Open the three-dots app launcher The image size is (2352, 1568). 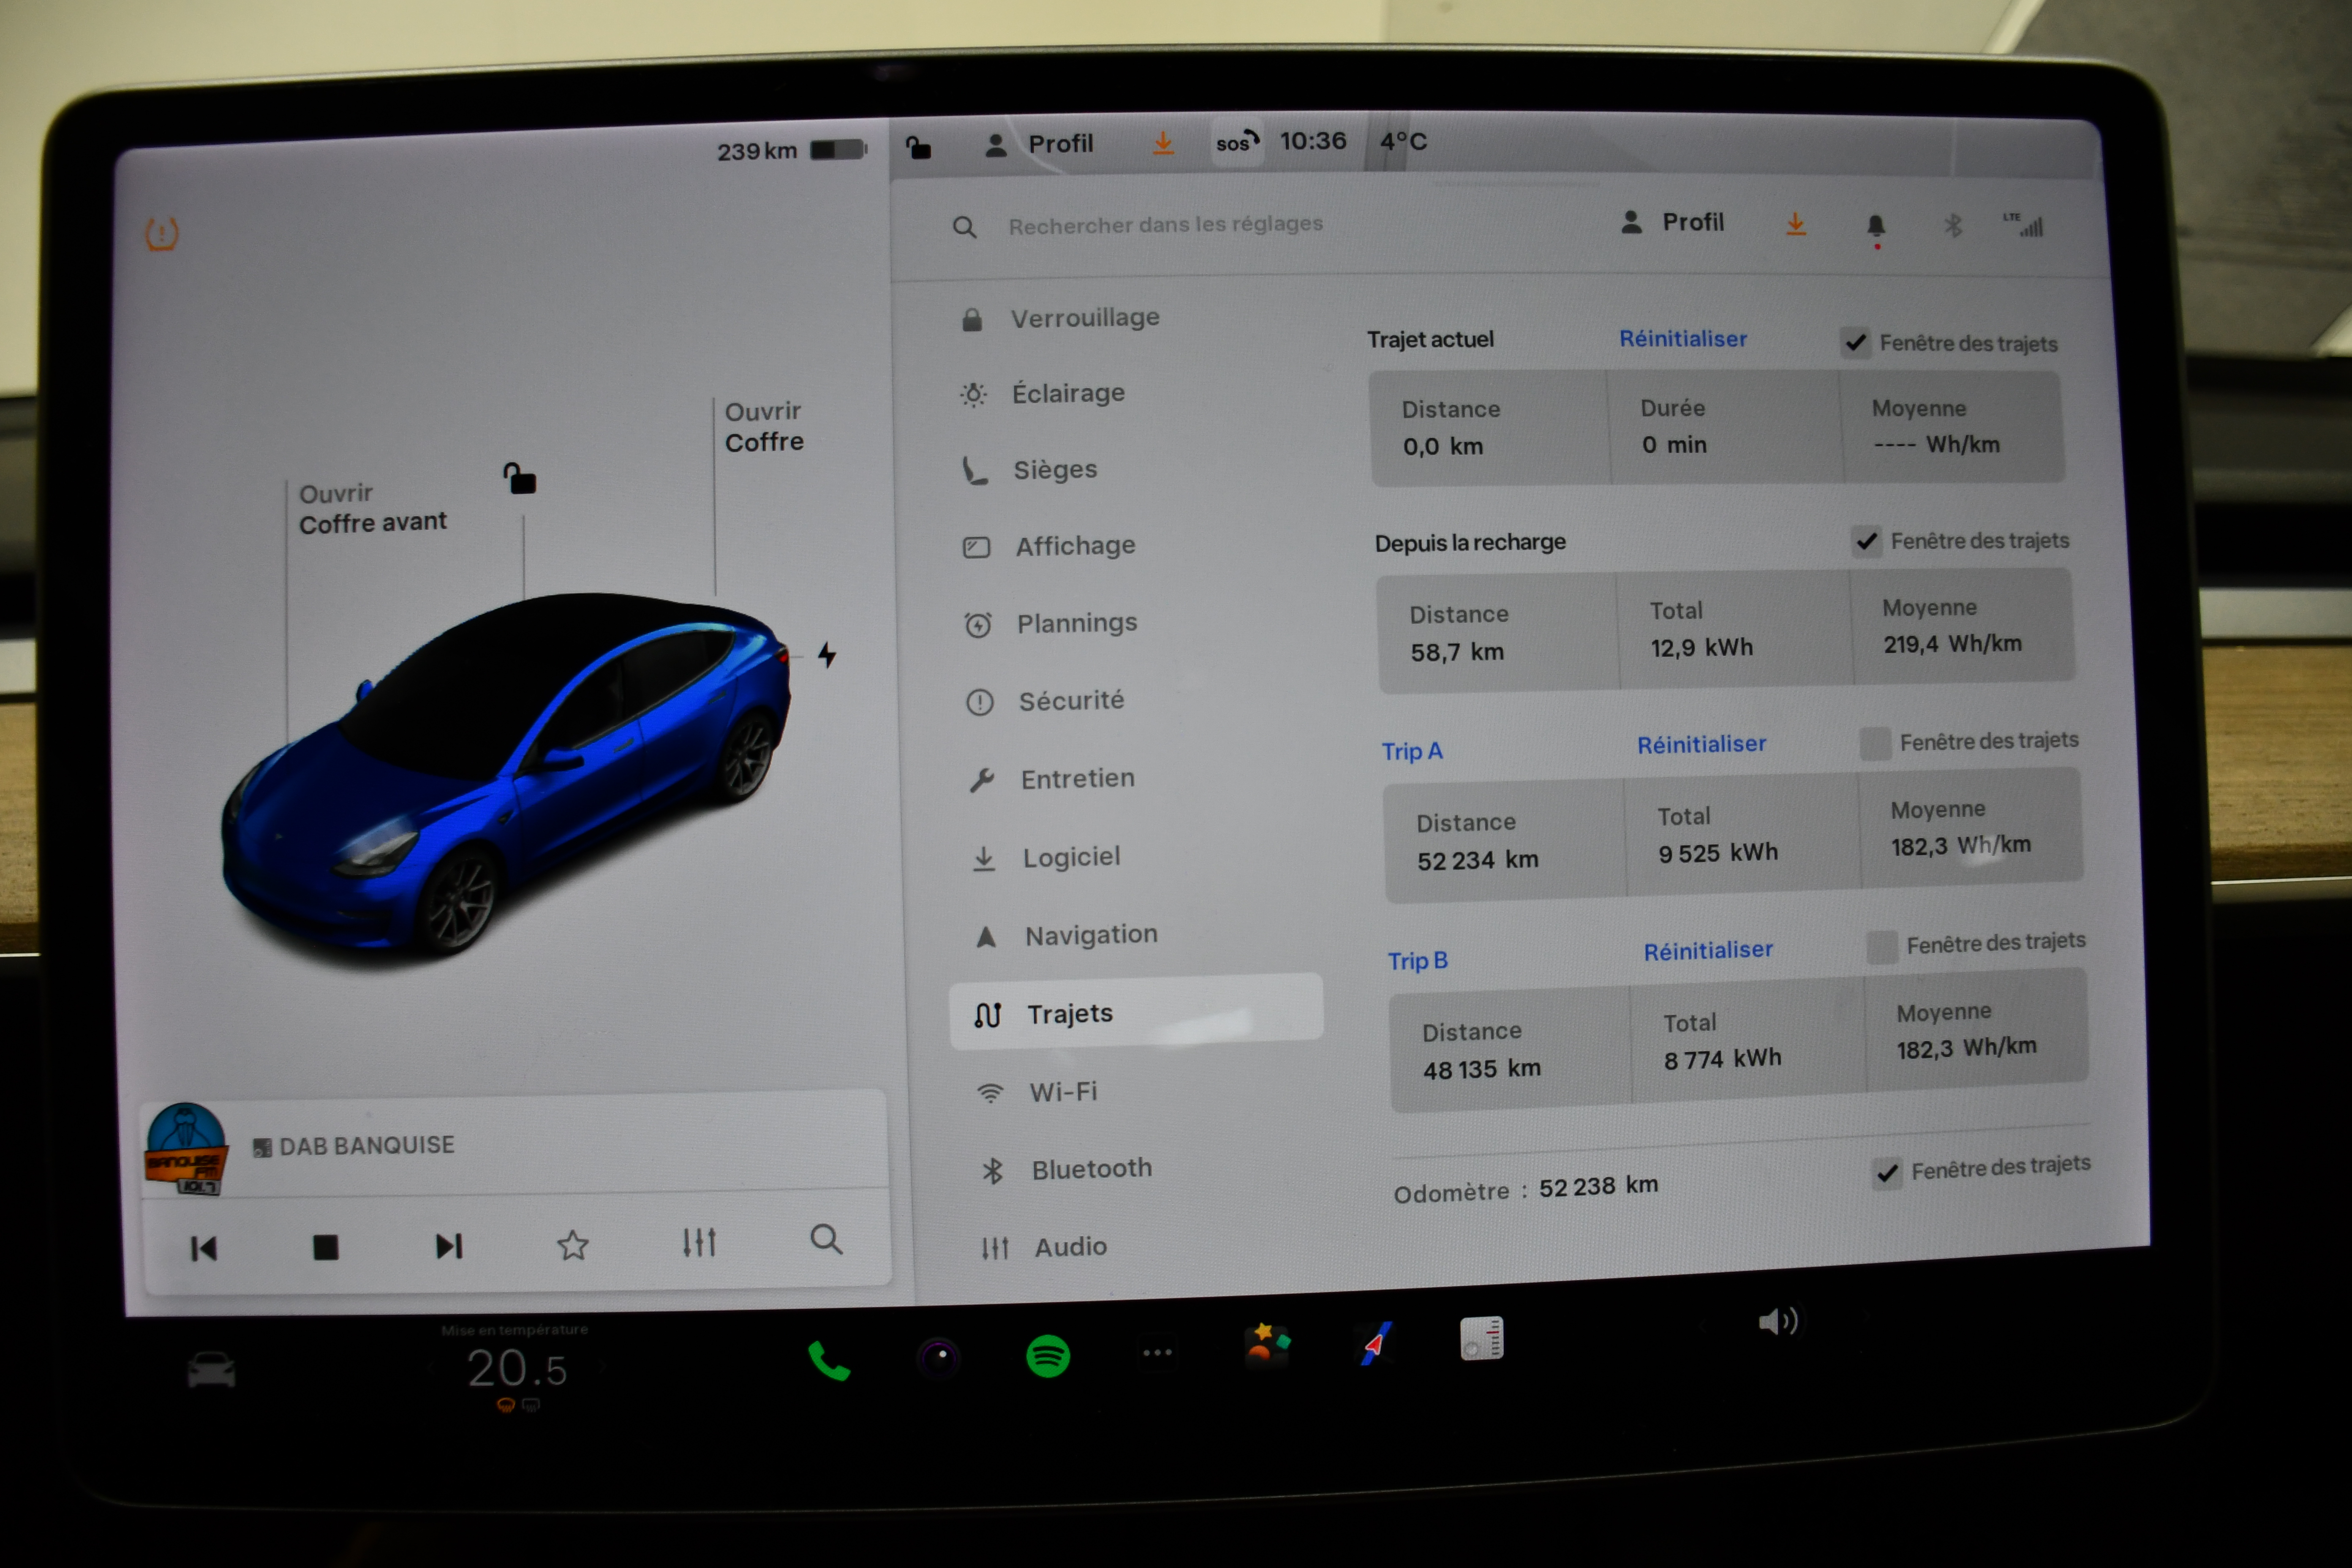pyautogui.click(x=1157, y=1352)
